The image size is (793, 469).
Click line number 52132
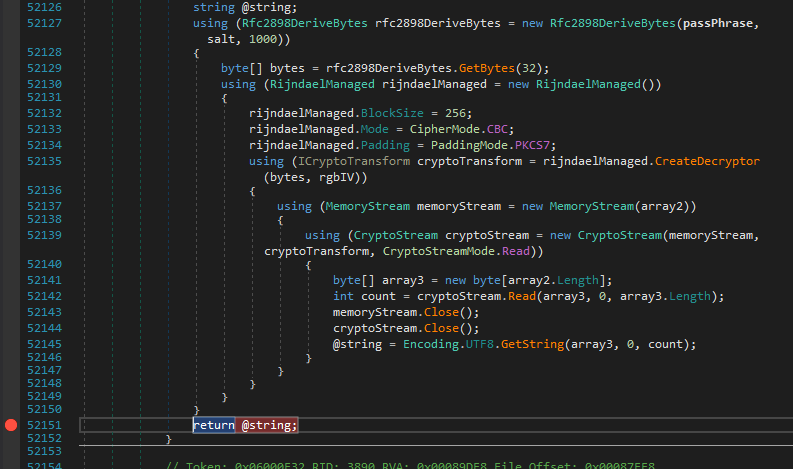45,113
